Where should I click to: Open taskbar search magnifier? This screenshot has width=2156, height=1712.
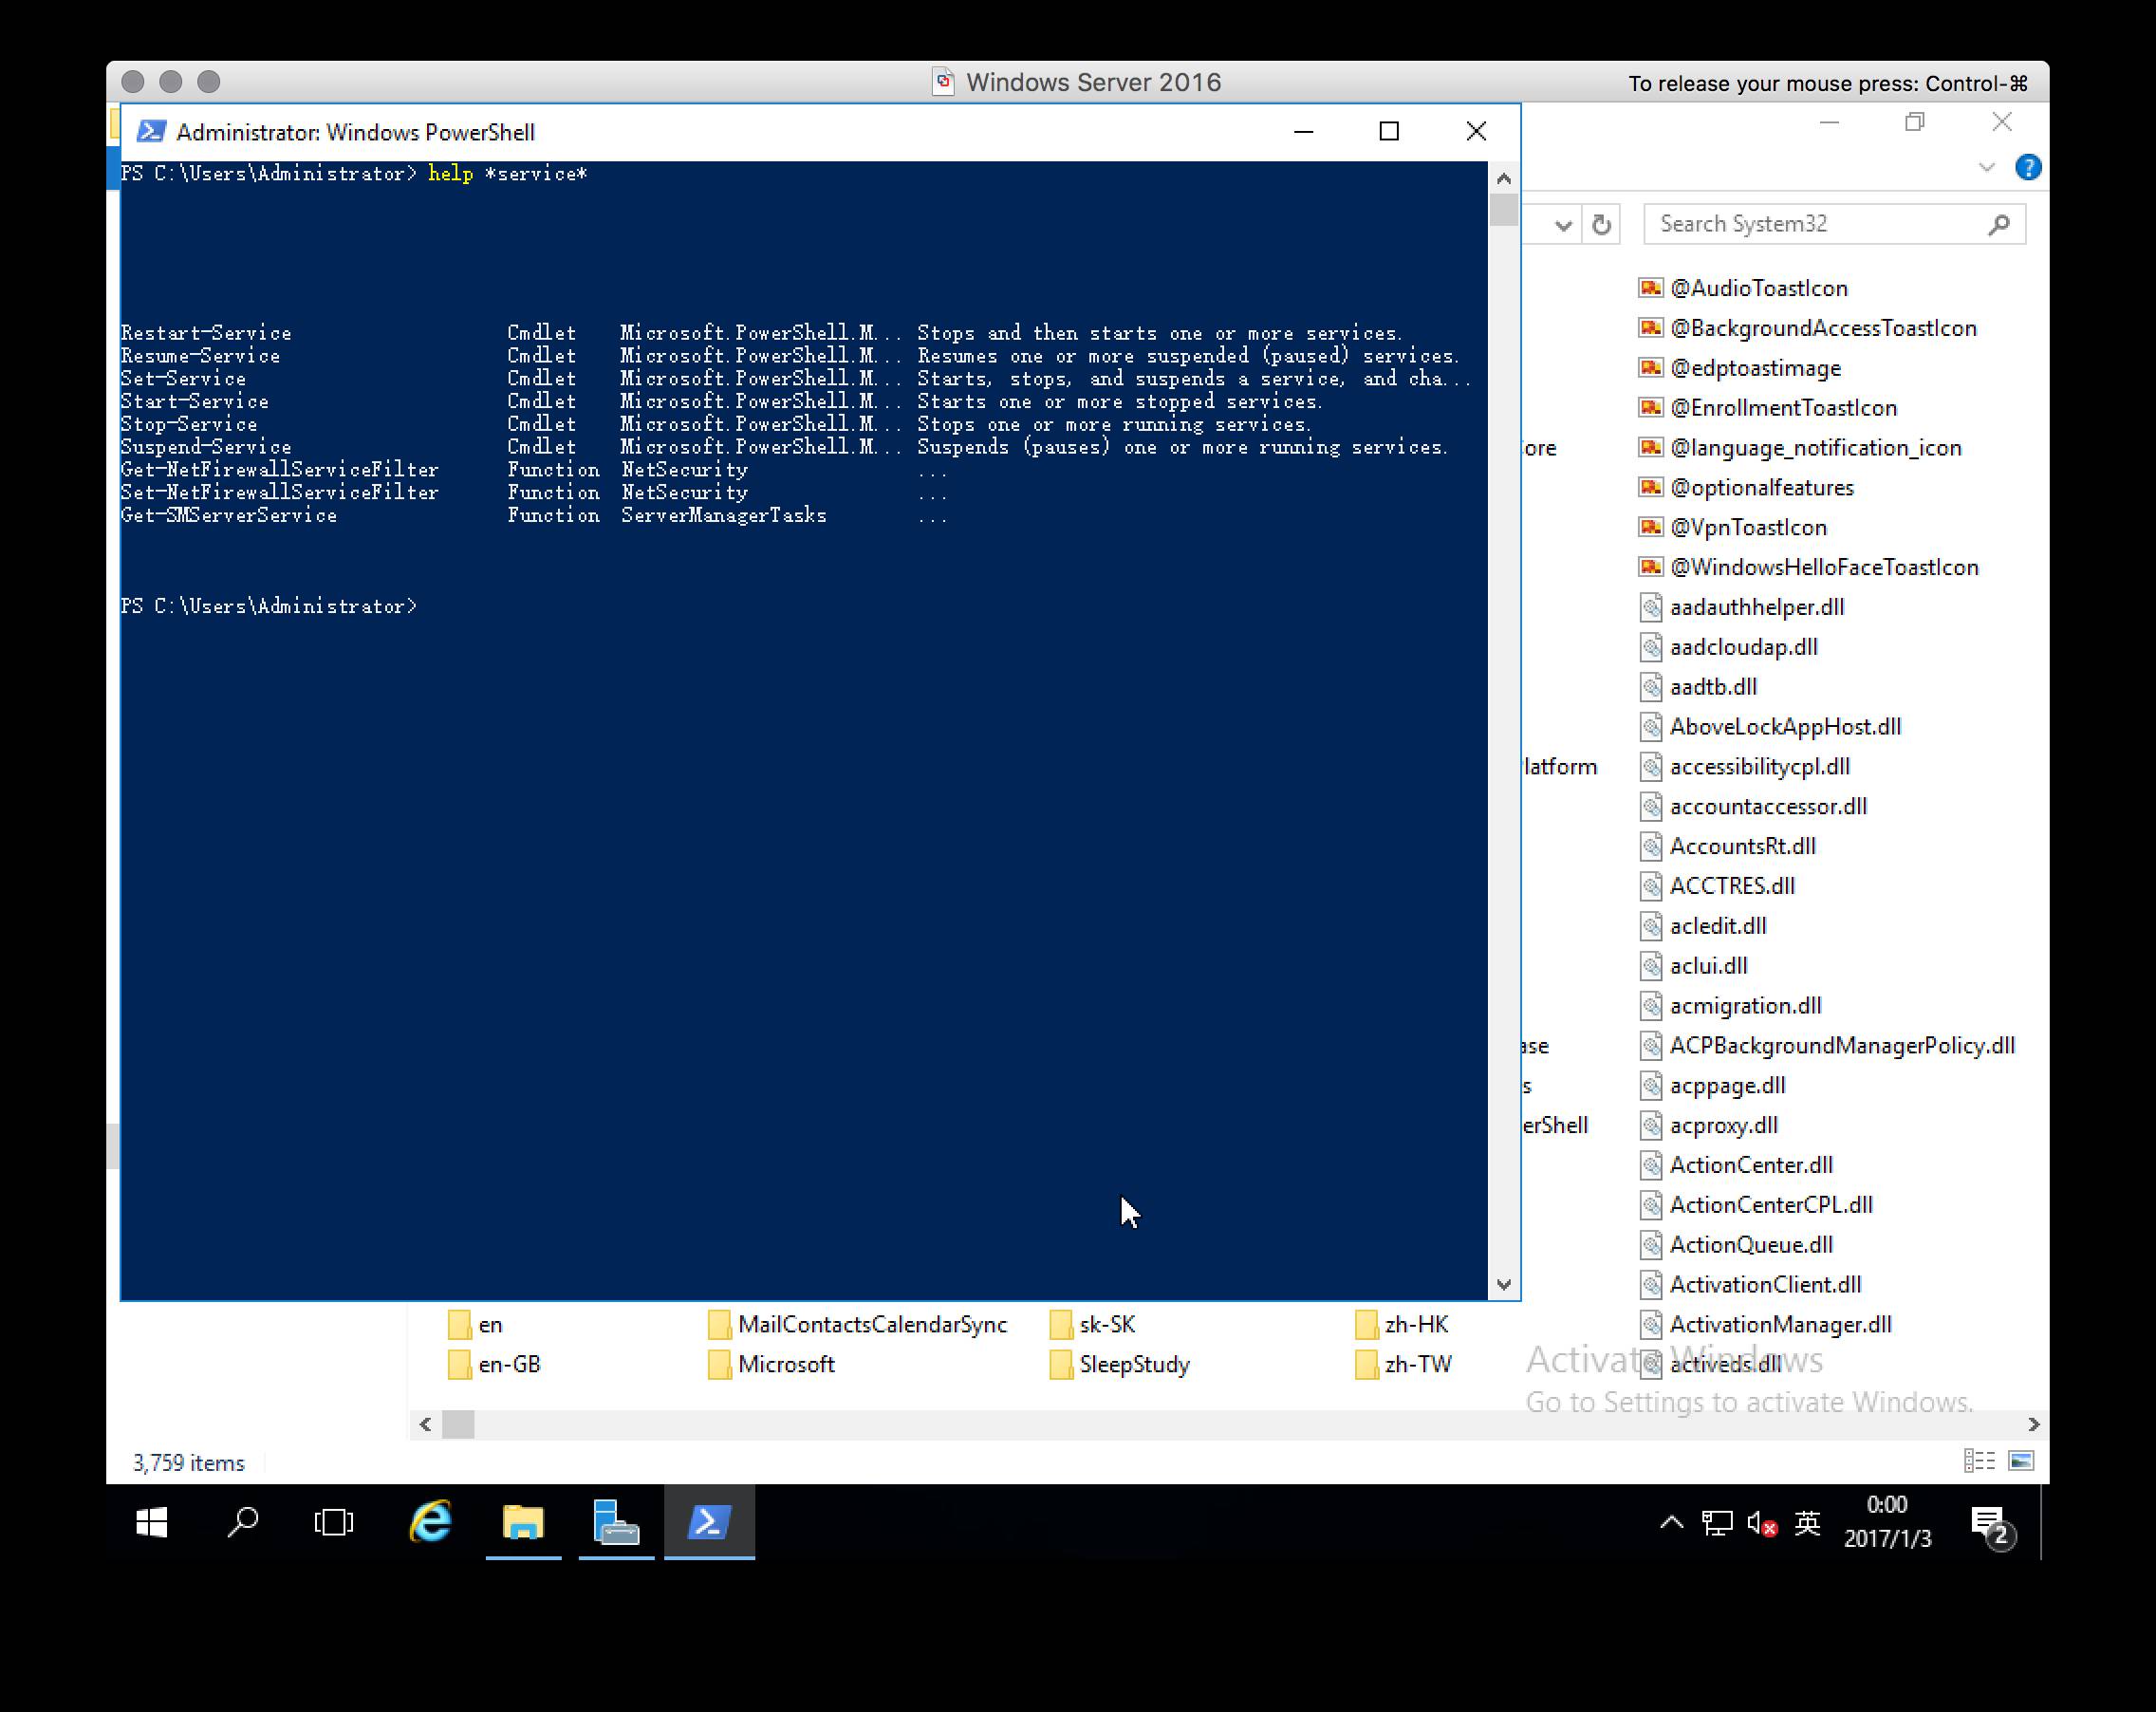(x=242, y=1522)
